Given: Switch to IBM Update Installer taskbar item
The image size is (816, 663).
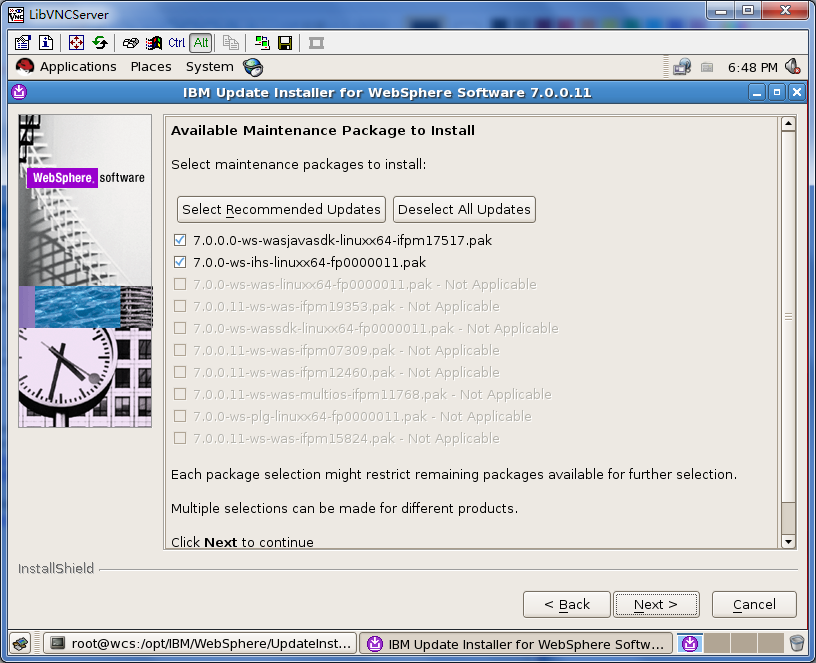Looking at the screenshot, I should click(x=516, y=644).
